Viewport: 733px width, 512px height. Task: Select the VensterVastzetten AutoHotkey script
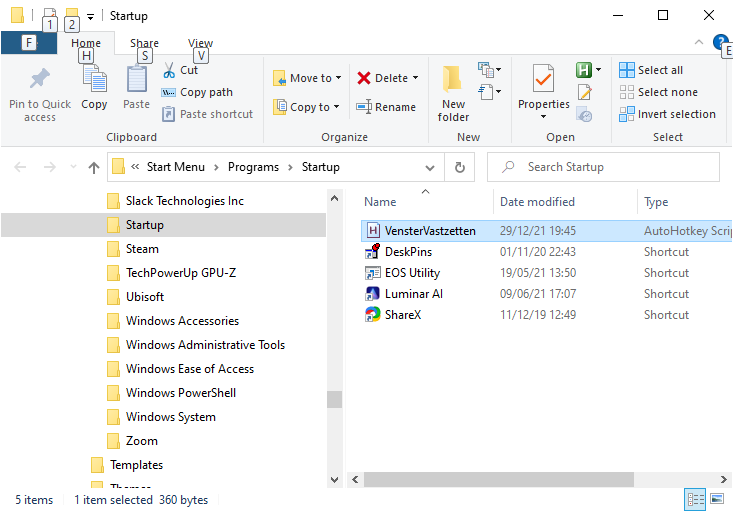click(546, 231)
